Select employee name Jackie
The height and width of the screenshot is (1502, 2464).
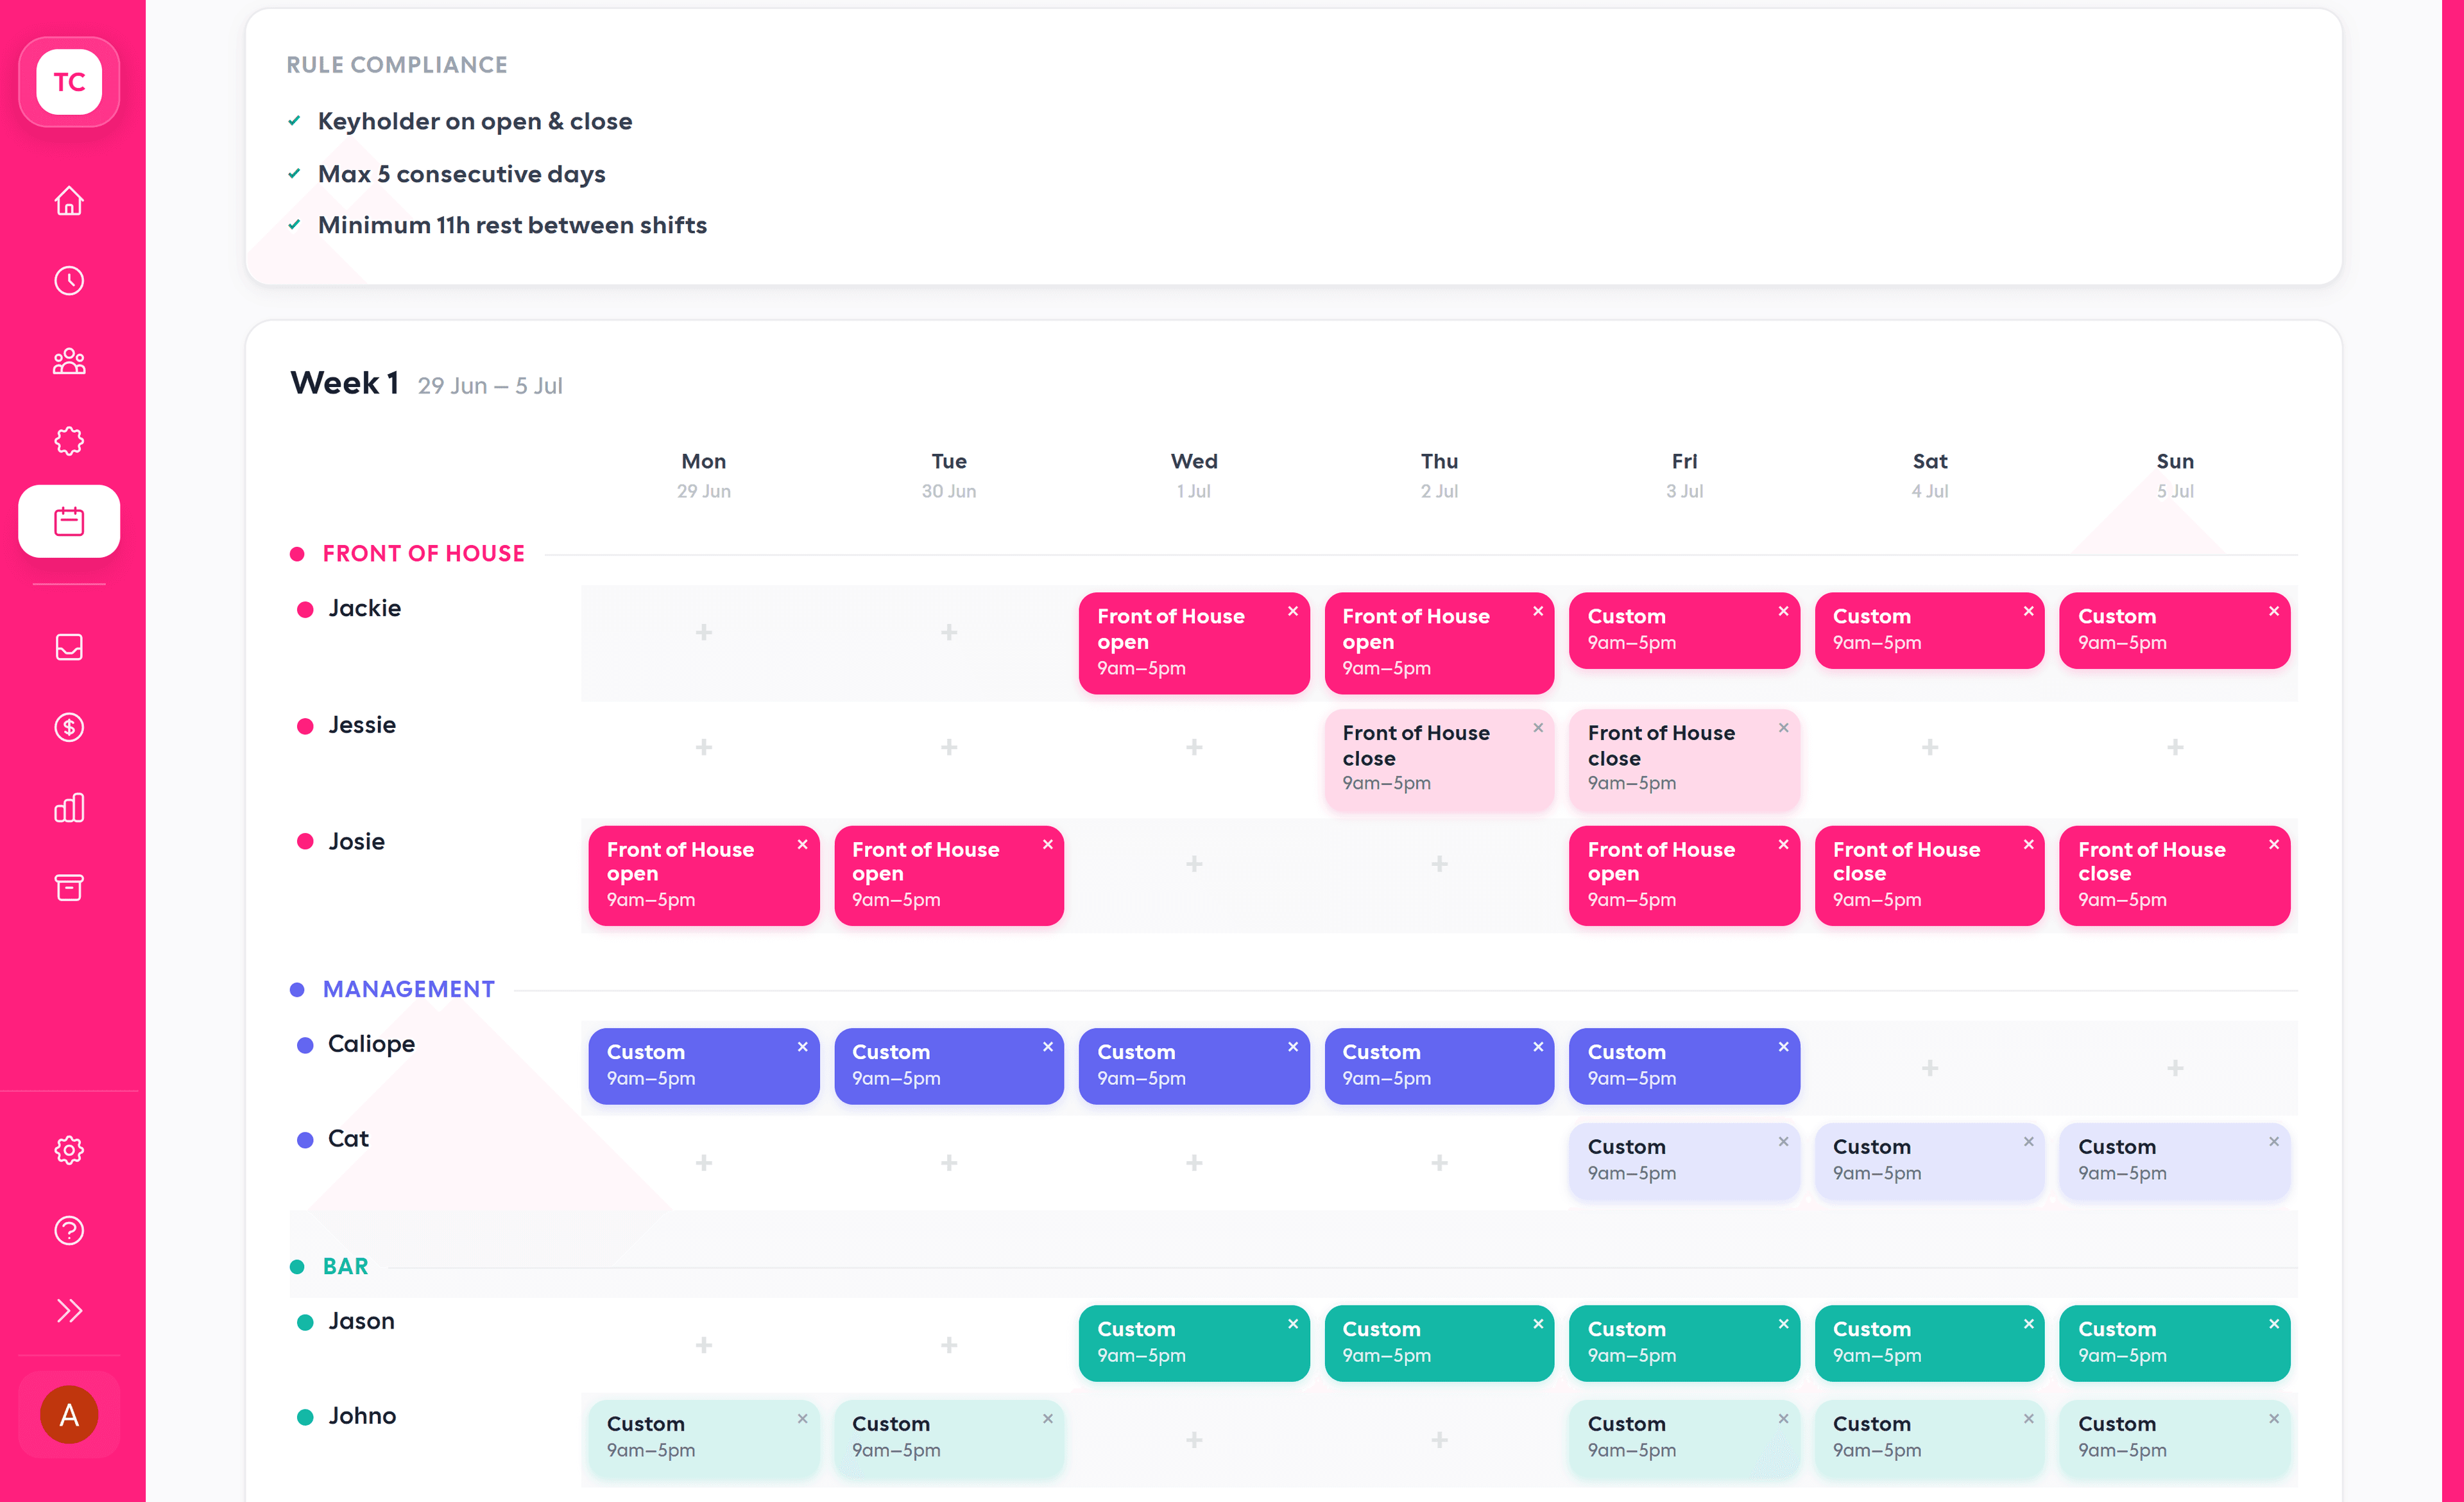(364, 608)
